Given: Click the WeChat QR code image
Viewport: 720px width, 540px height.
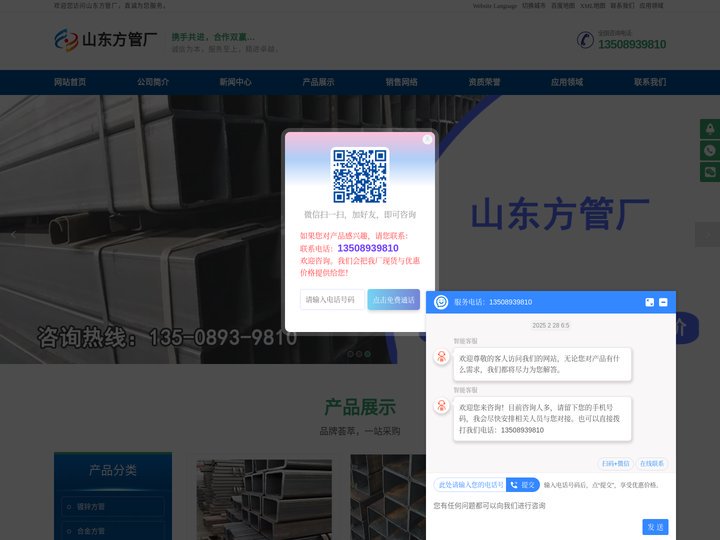Looking at the screenshot, I should pos(360,175).
